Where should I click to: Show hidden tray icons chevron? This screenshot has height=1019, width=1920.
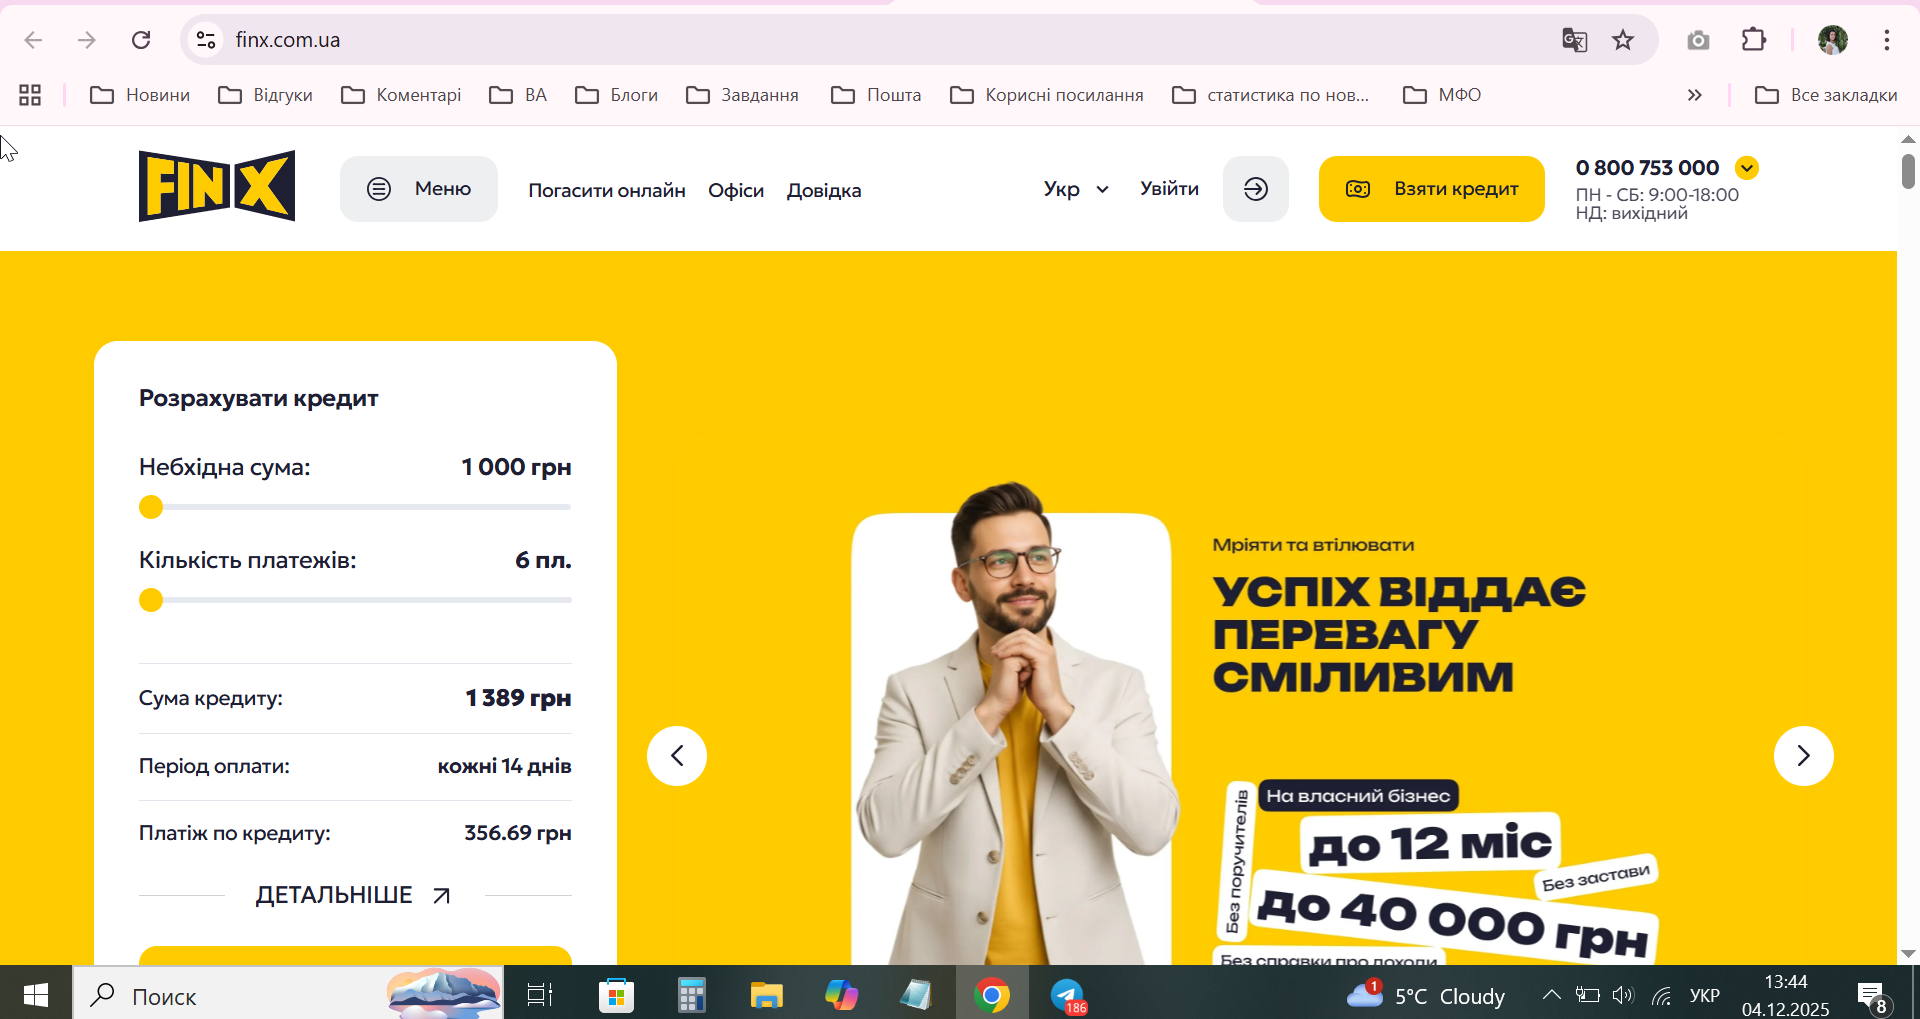[1551, 995]
